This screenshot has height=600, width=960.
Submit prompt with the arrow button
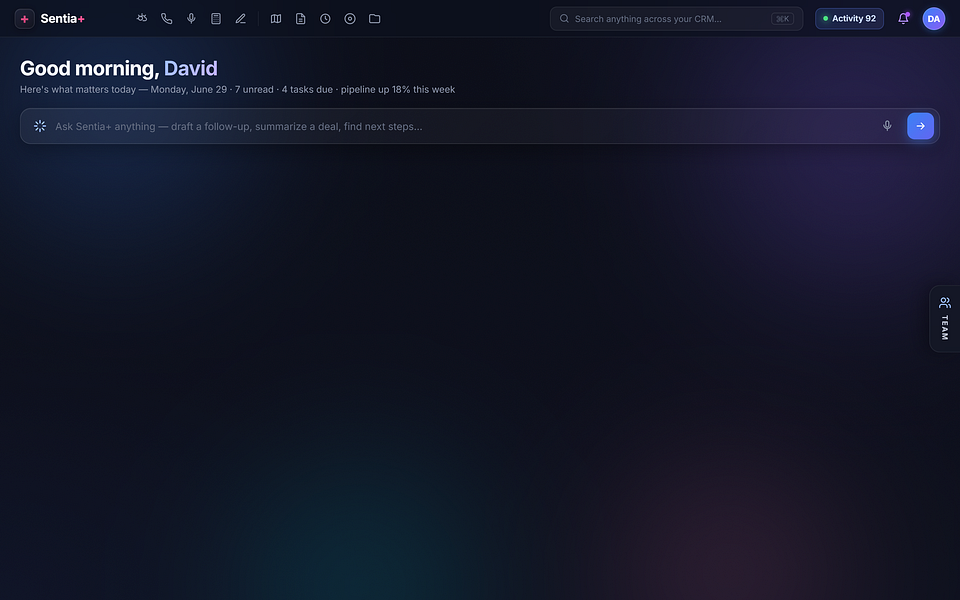click(920, 126)
